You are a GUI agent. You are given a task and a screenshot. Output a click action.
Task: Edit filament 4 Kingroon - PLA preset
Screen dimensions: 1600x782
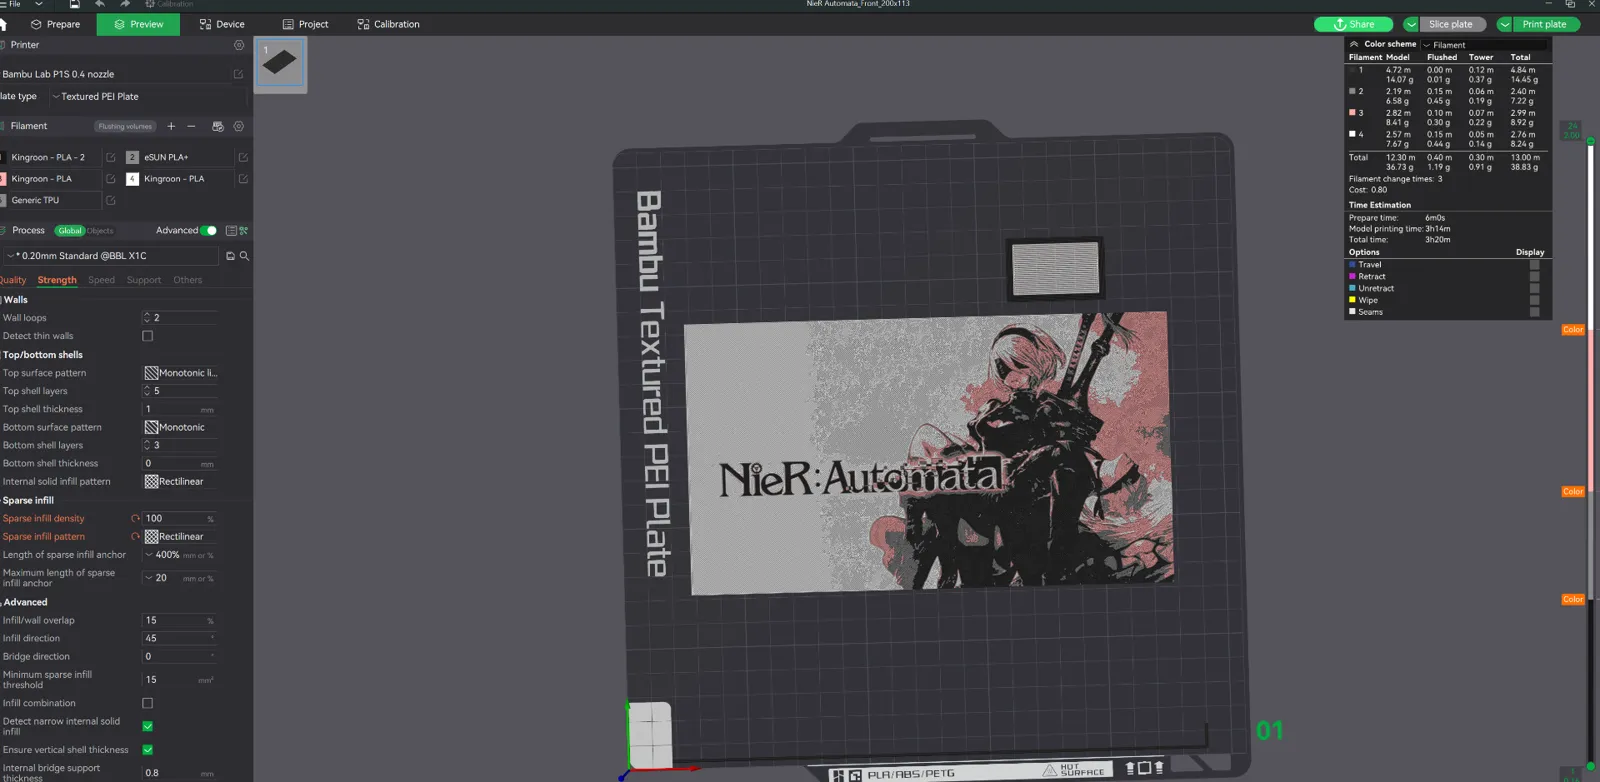(243, 179)
